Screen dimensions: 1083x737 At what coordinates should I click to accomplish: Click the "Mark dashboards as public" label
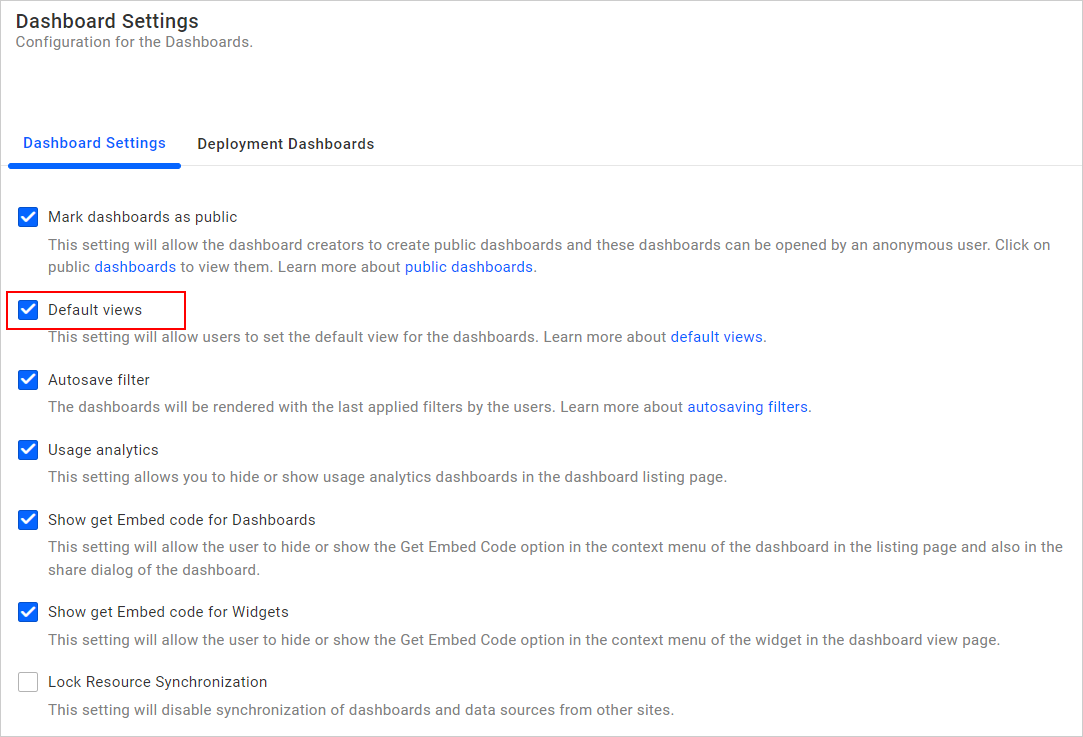coord(142,217)
